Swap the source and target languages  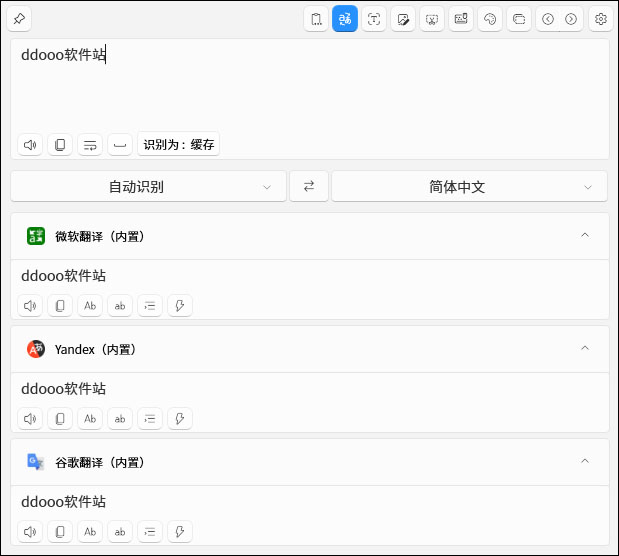[x=309, y=186]
